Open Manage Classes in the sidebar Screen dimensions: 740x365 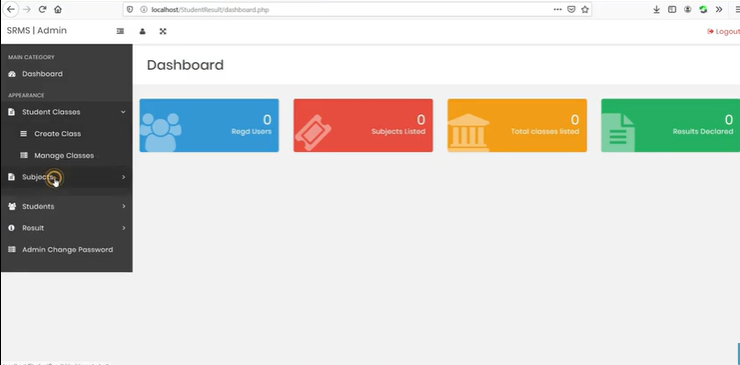coord(67,155)
